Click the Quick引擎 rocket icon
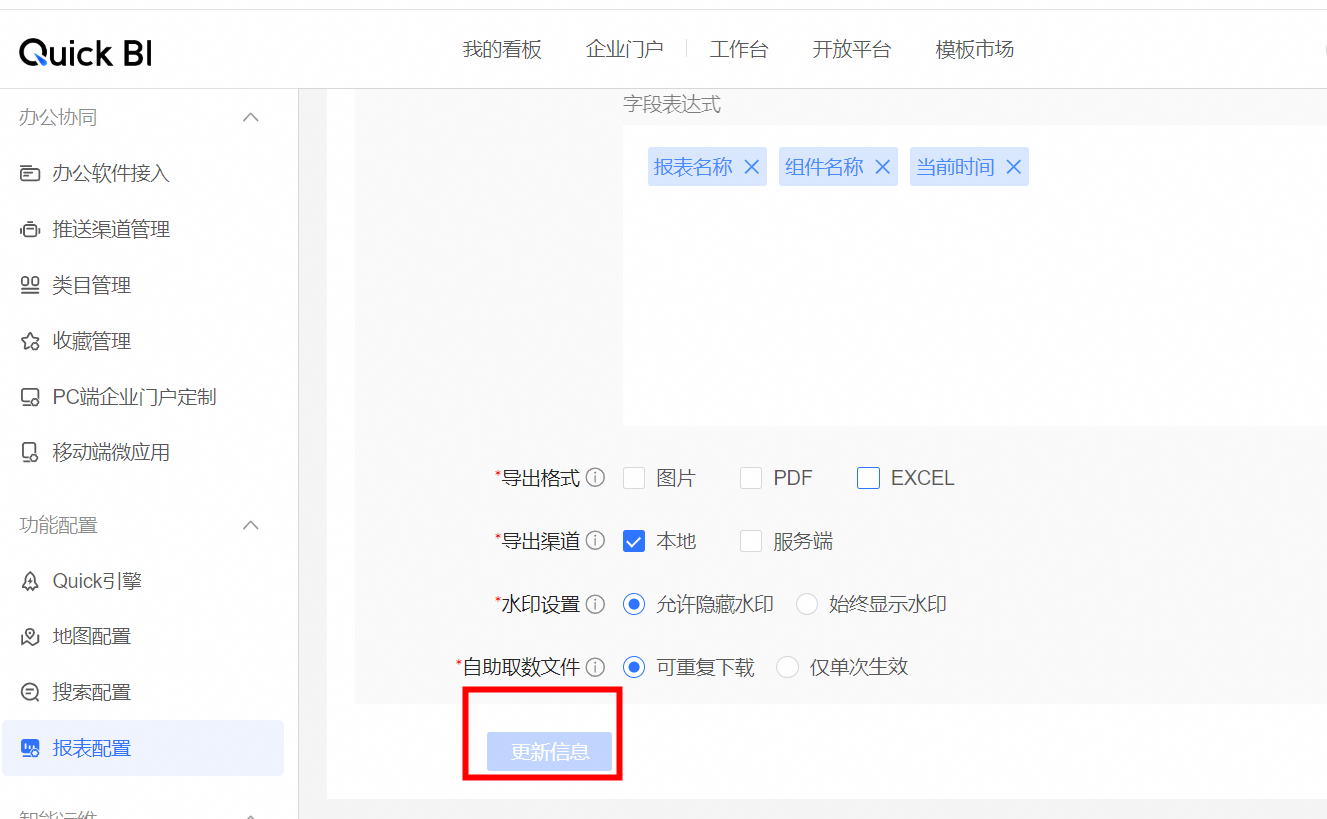 [x=30, y=581]
